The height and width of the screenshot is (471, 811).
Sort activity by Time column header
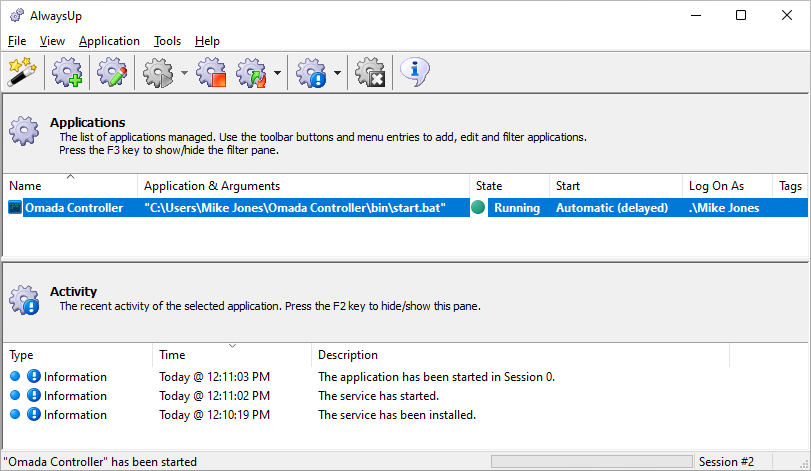tap(232, 355)
